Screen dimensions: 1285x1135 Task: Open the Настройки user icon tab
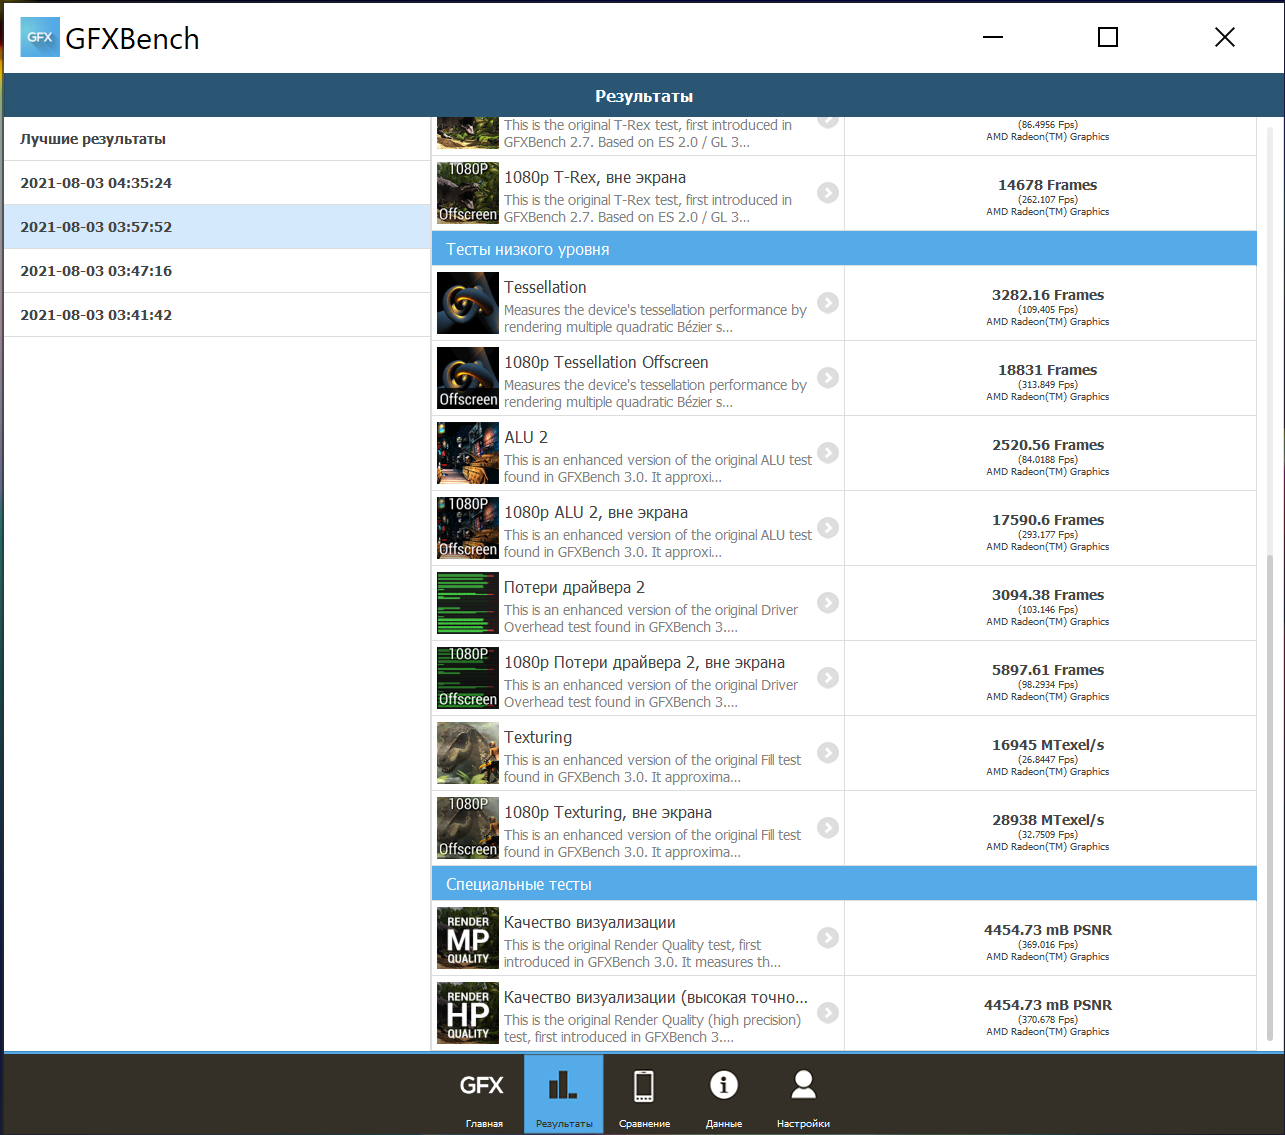tap(803, 1084)
